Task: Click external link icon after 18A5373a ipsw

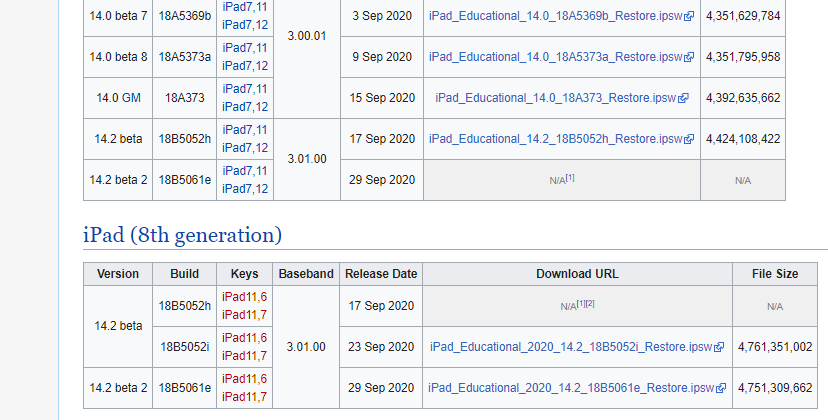Action: pos(689,58)
